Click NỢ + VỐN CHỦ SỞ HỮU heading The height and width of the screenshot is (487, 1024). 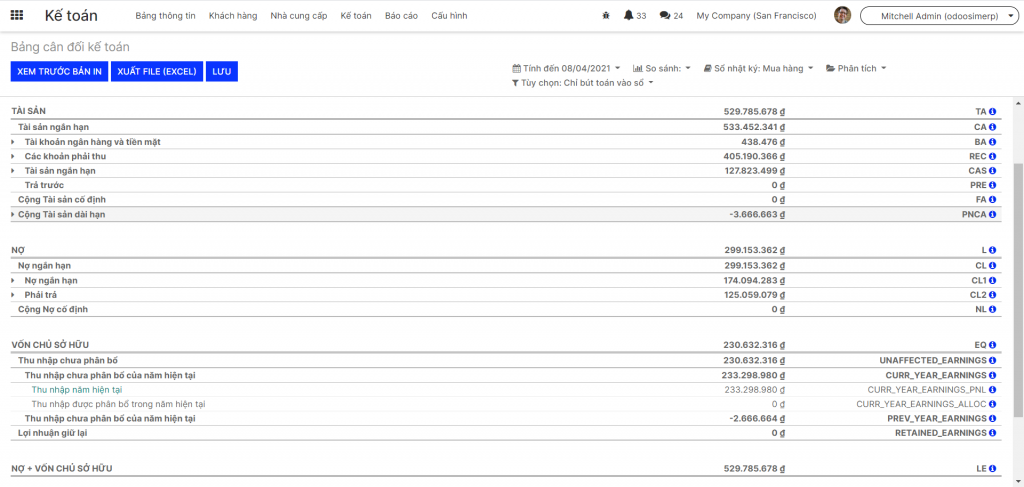(x=62, y=469)
